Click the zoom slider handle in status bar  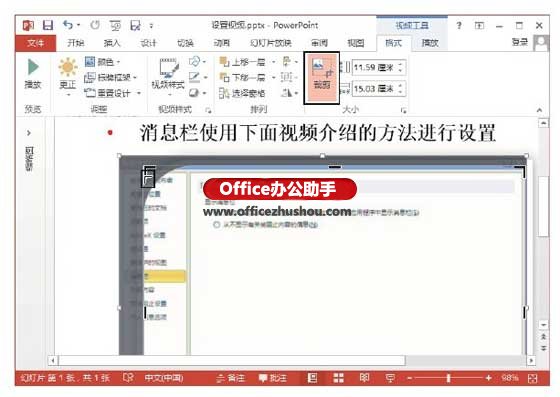point(449,378)
